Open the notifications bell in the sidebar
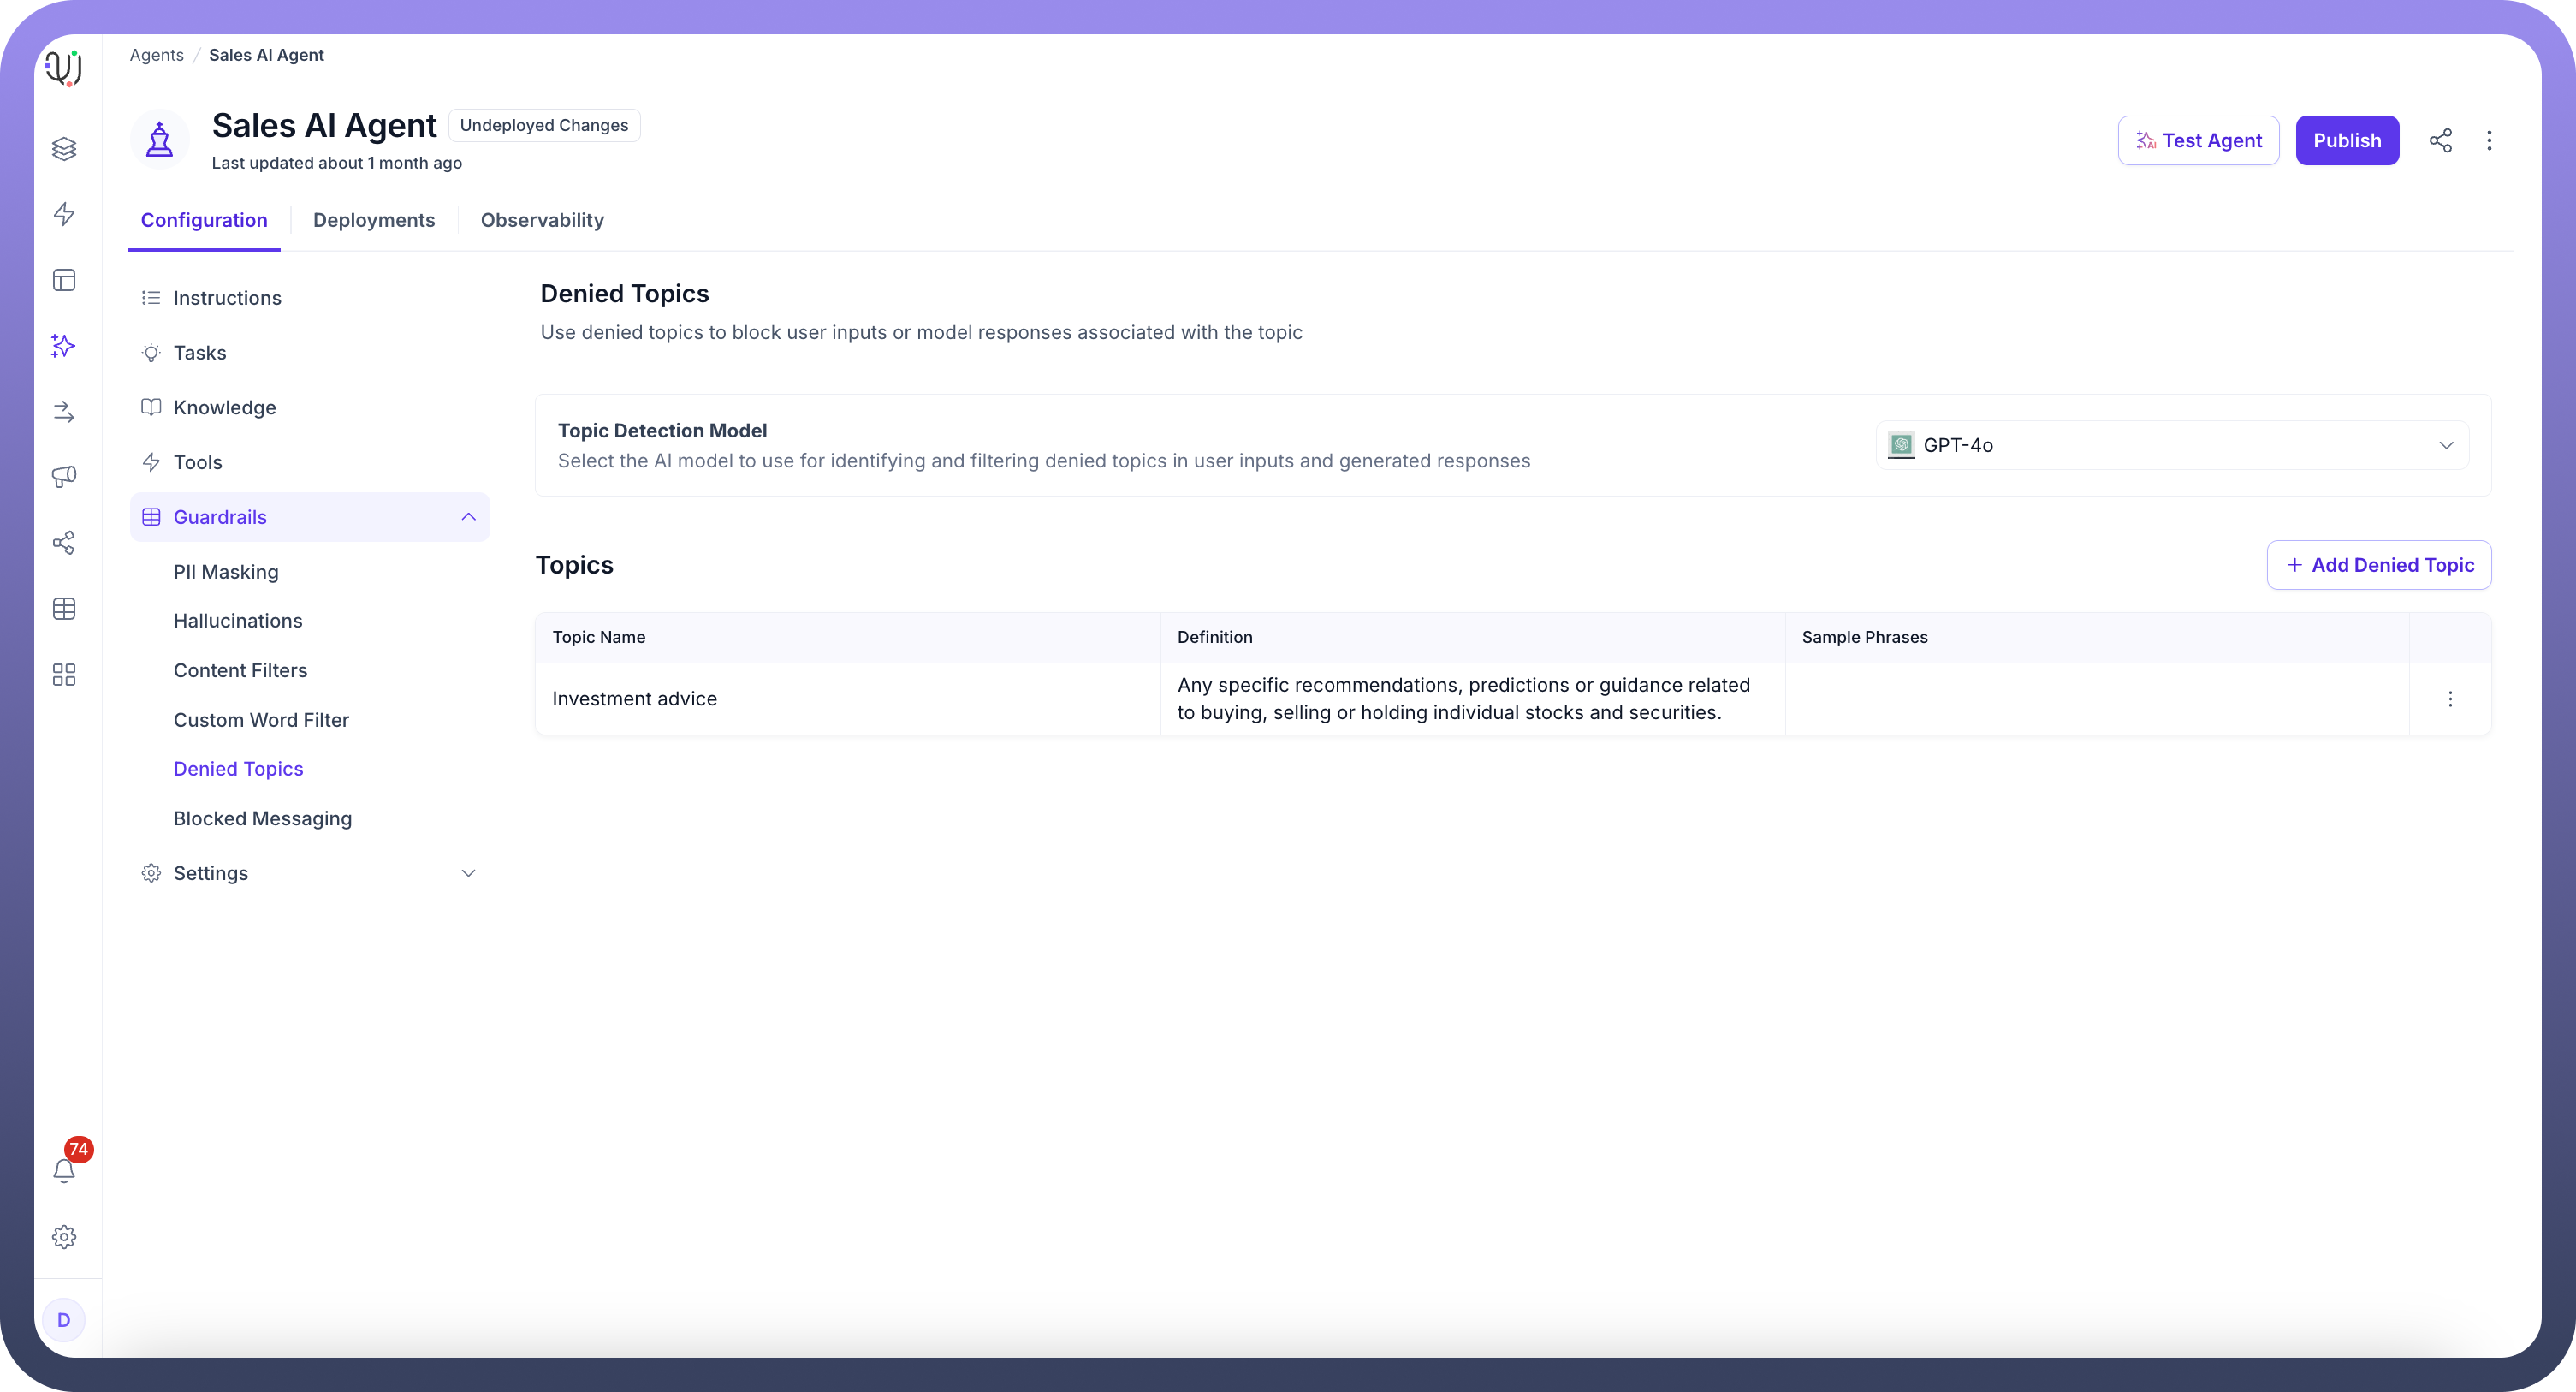 (64, 1170)
